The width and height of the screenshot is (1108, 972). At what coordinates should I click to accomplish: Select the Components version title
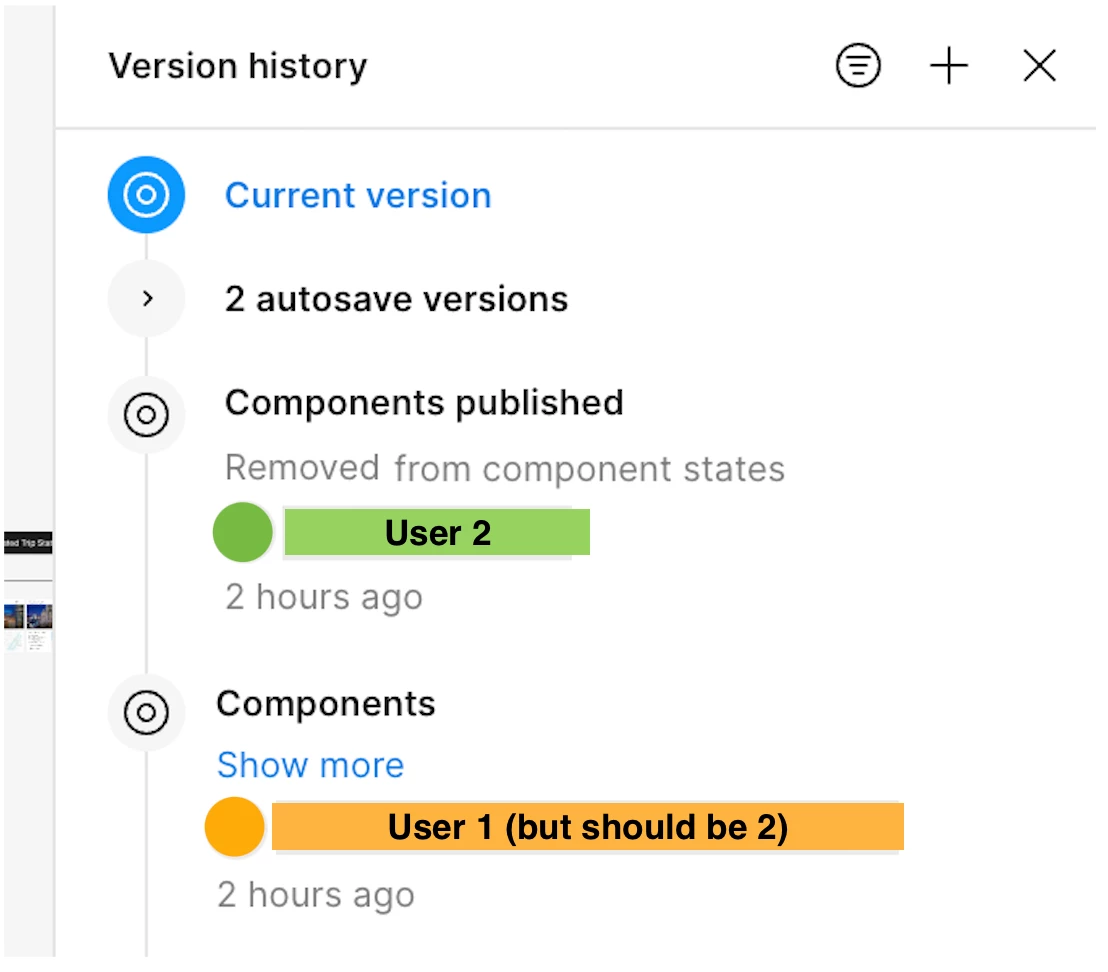326,704
